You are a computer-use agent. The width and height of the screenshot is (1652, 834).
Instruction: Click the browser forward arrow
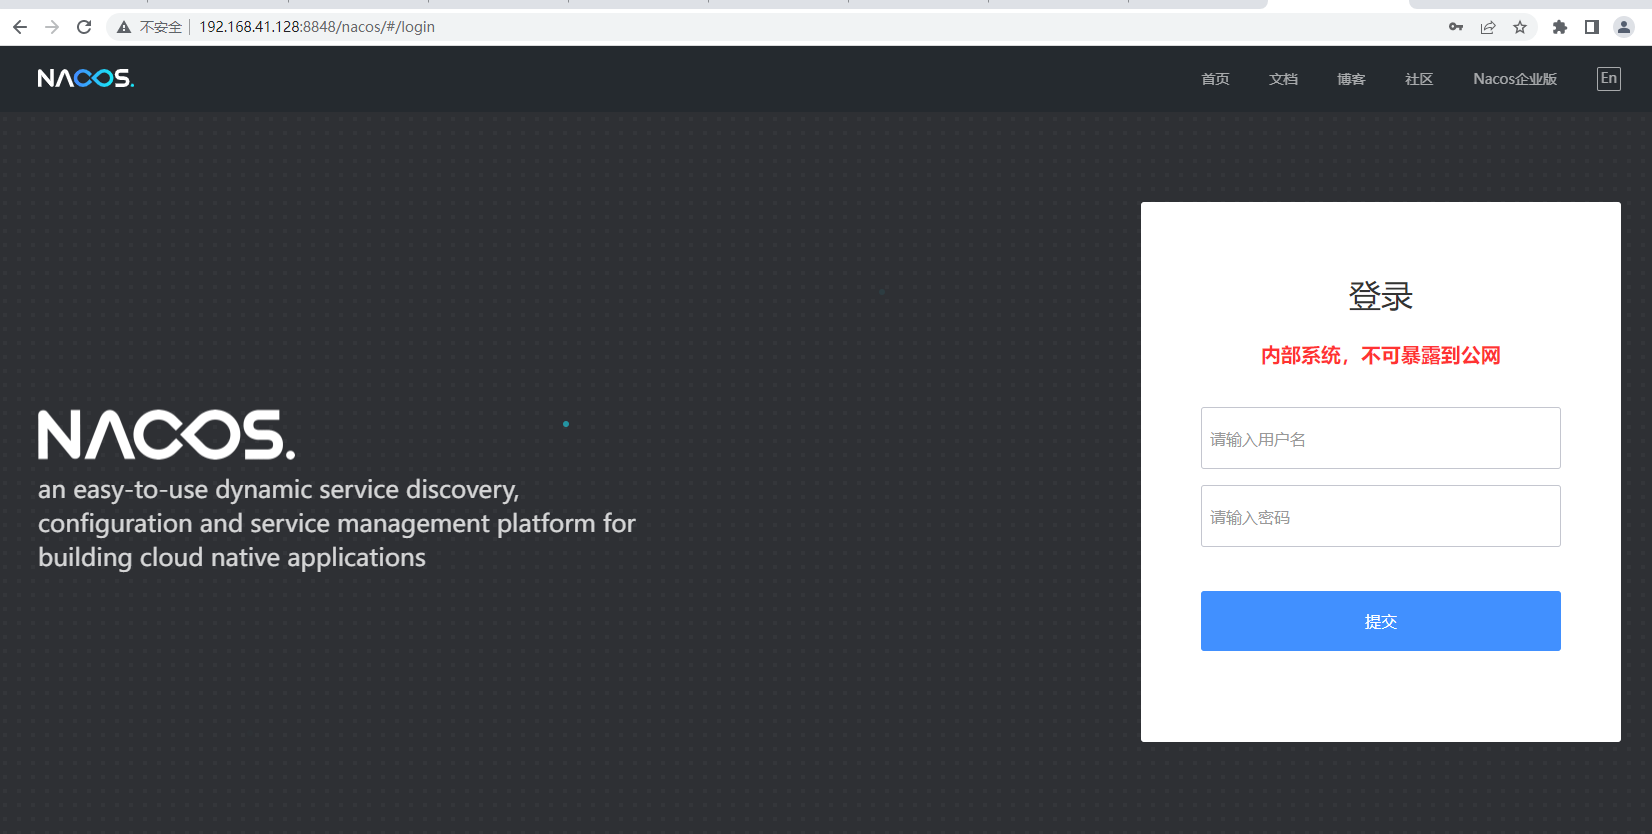[x=52, y=27]
